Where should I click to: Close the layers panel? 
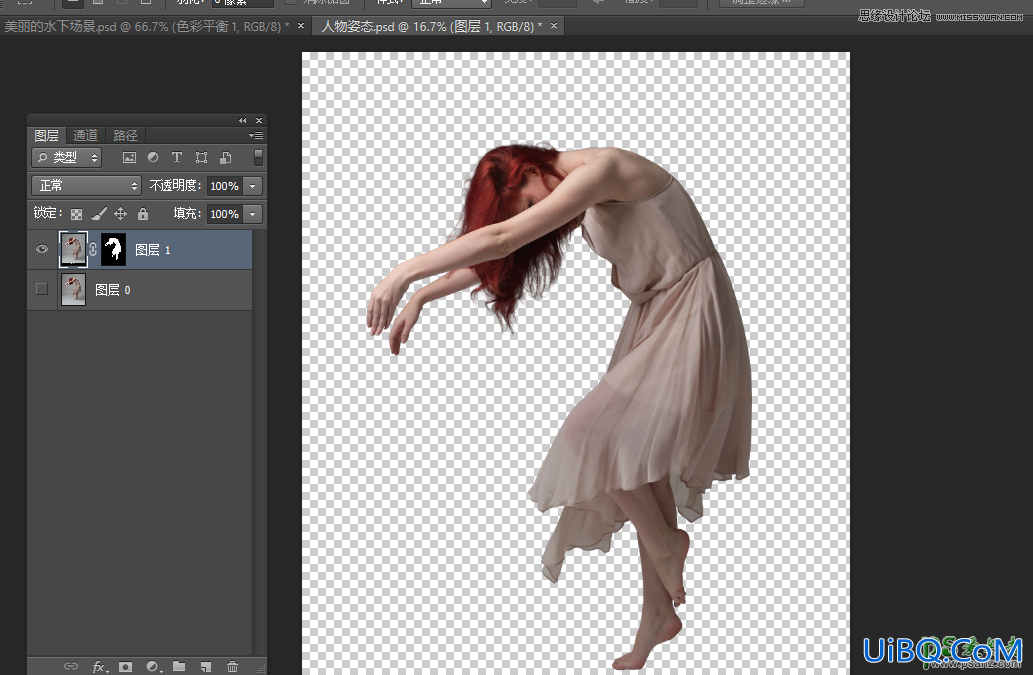(x=259, y=121)
